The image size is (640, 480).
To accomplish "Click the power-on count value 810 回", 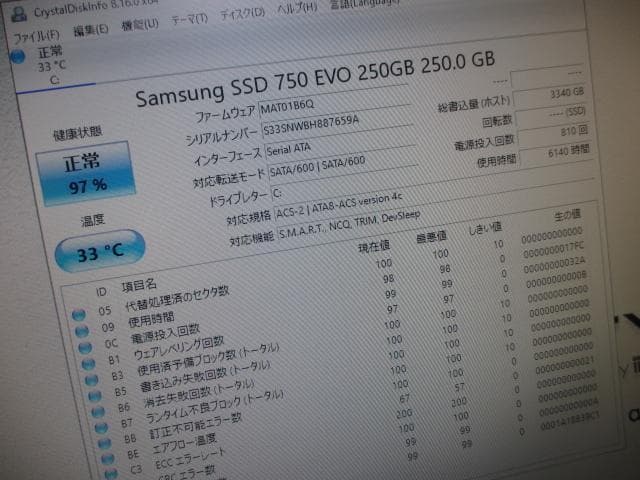I will (x=553, y=135).
